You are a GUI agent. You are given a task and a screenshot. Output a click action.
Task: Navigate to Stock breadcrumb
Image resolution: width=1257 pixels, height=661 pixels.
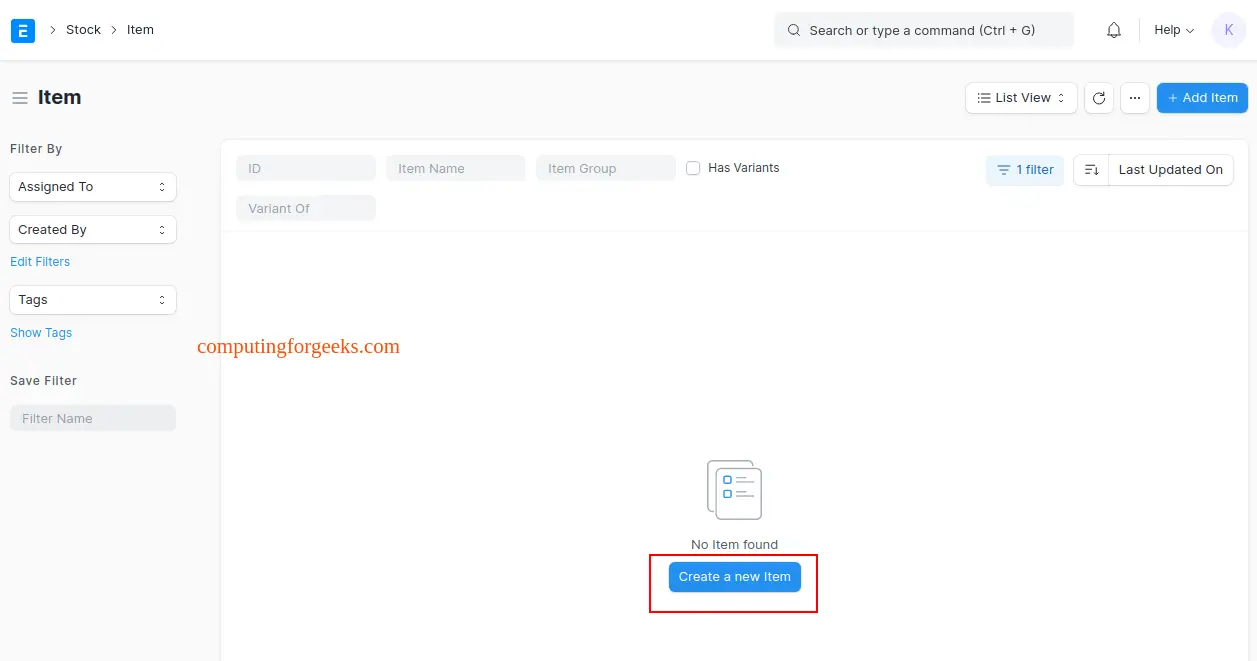pos(83,29)
